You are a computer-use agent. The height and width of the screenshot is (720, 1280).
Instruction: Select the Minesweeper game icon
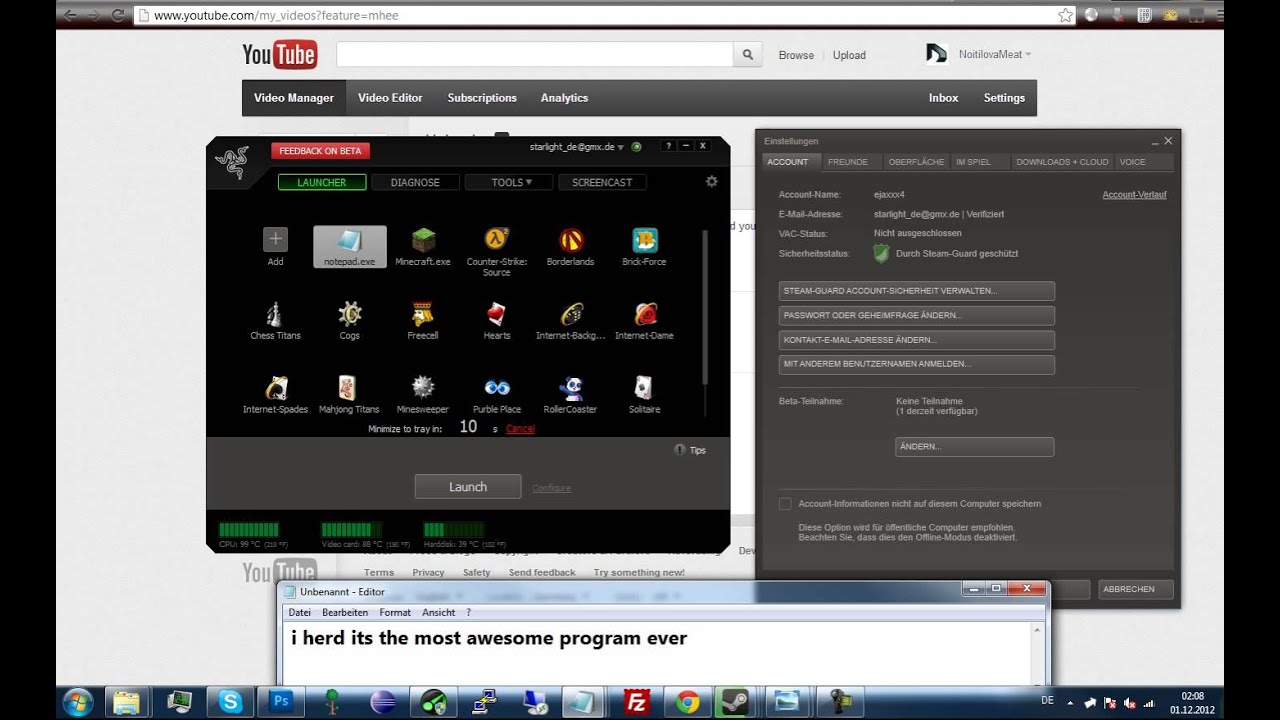(423, 394)
